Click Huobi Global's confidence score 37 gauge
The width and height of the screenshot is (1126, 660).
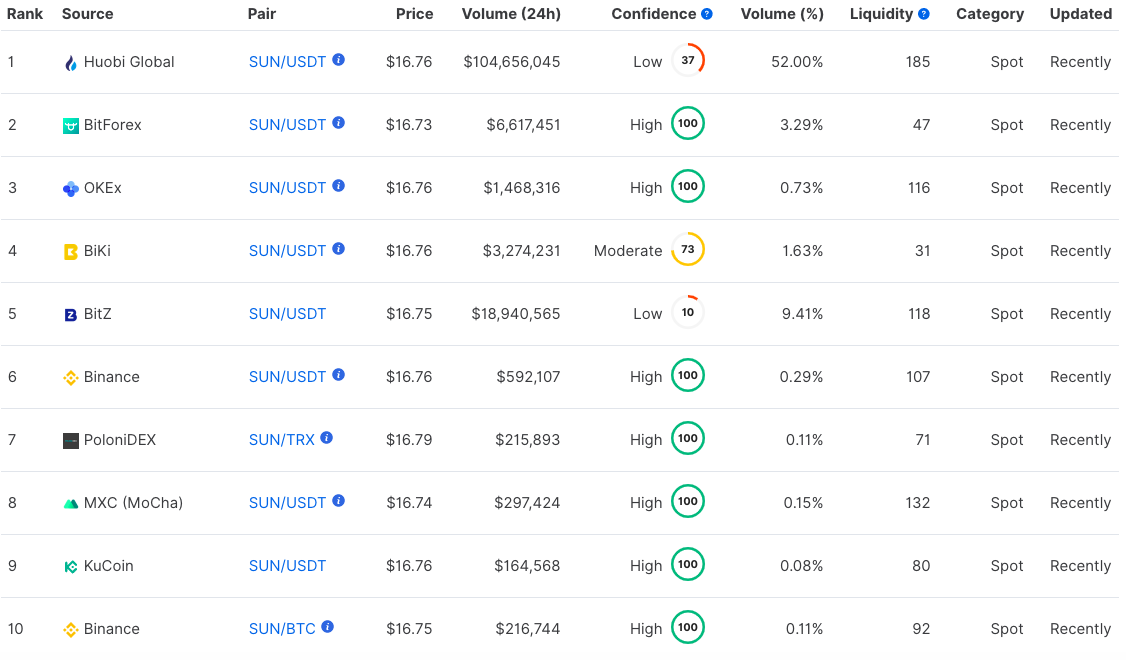[688, 61]
